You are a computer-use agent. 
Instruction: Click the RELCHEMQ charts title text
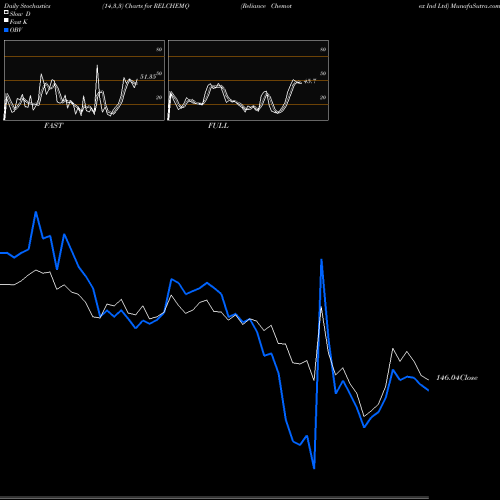pyautogui.click(x=146, y=6)
